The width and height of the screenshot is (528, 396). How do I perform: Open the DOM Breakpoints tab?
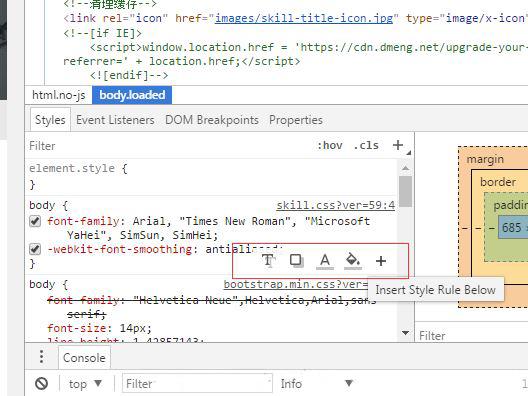(x=212, y=120)
